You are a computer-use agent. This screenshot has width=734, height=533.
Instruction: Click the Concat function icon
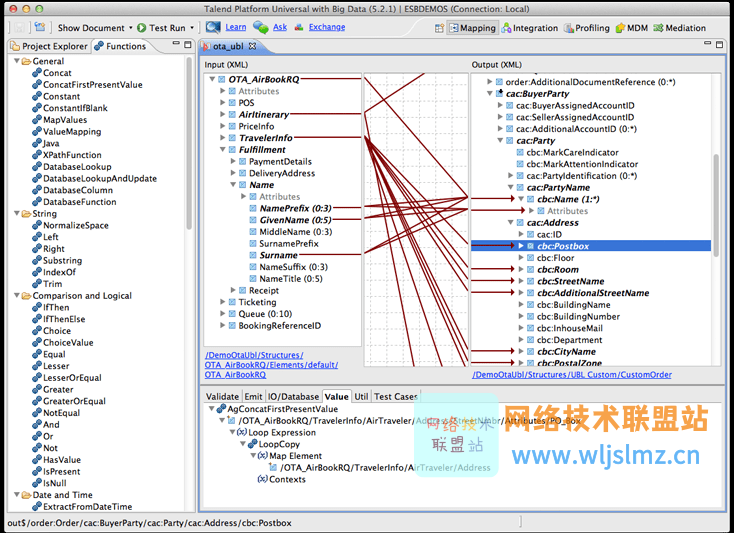[x=37, y=73]
